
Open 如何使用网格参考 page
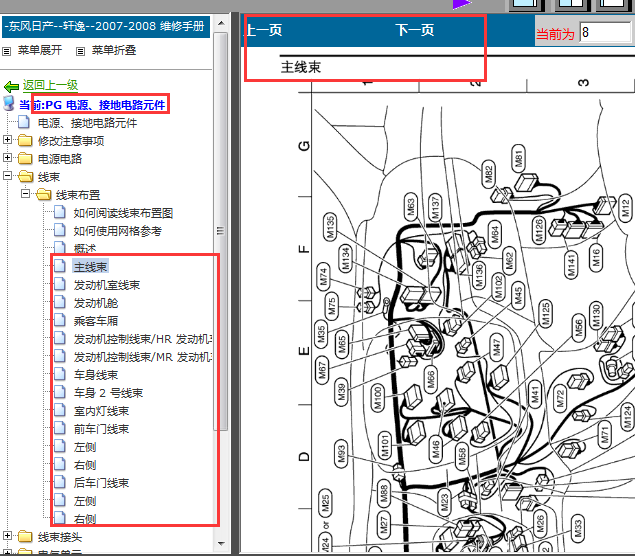117,231
